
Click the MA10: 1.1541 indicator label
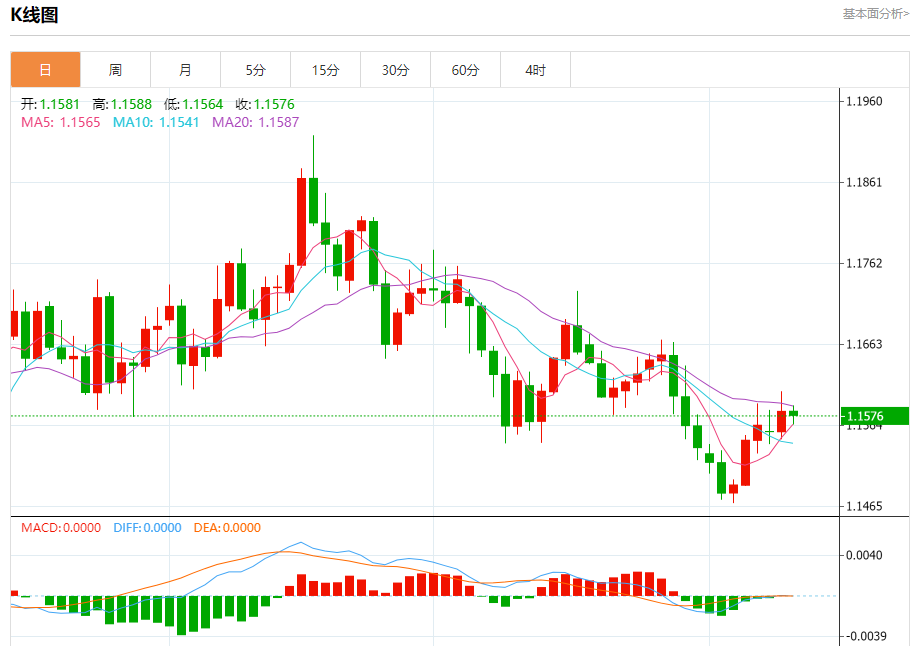pyautogui.click(x=156, y=122)
